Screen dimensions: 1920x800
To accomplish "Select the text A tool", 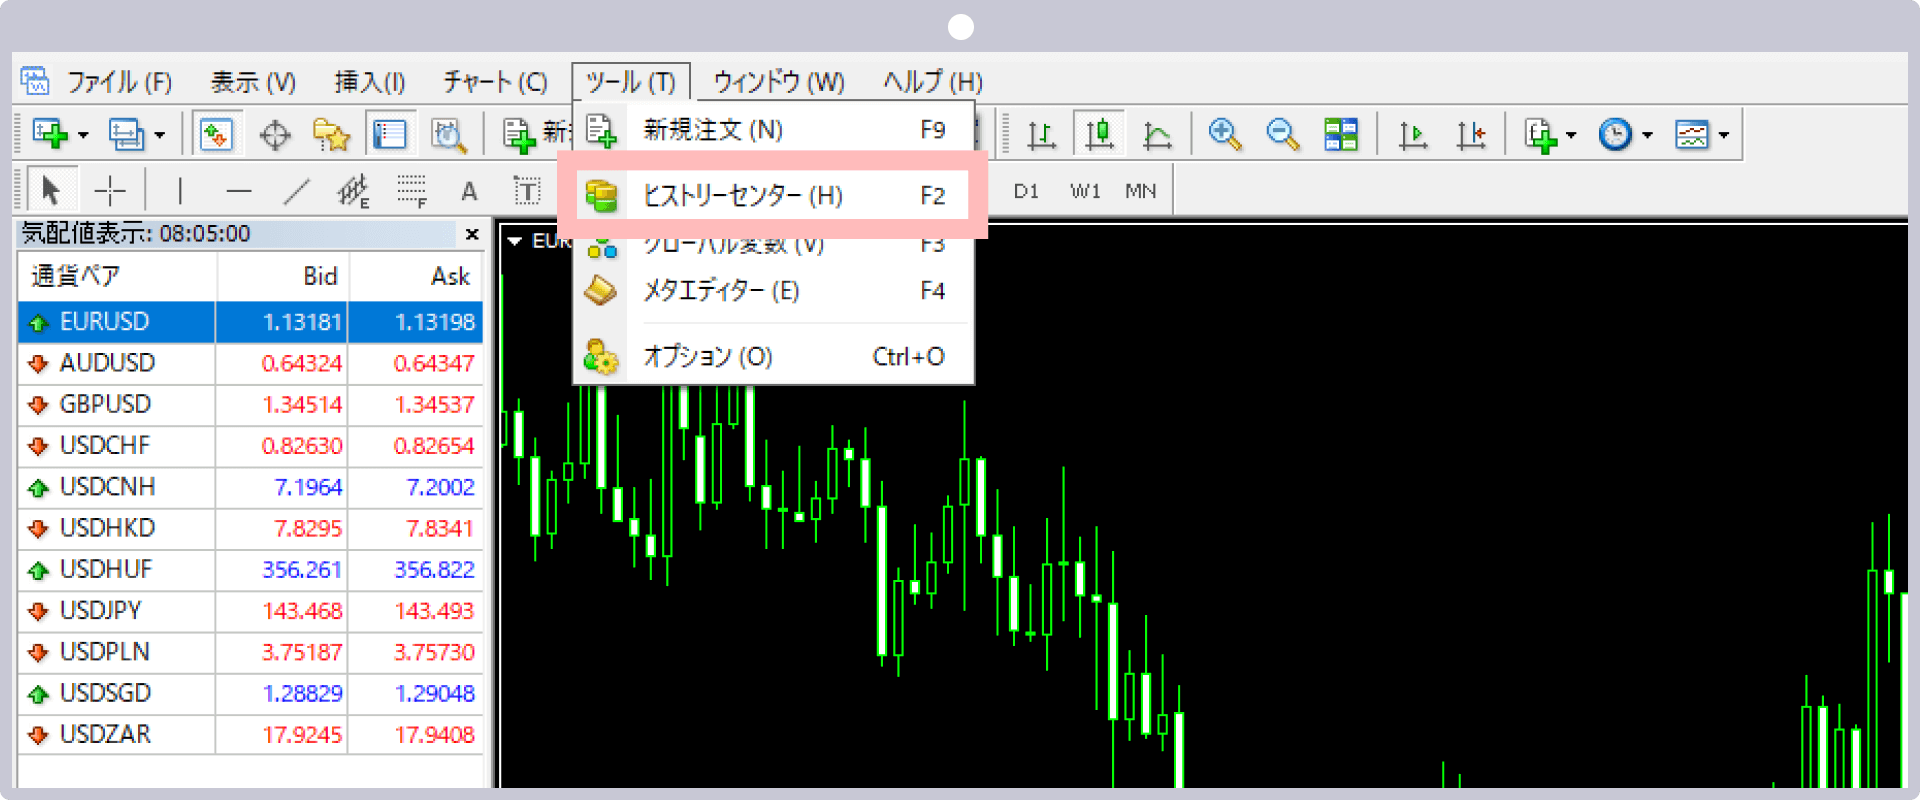I will coord(469,191).
